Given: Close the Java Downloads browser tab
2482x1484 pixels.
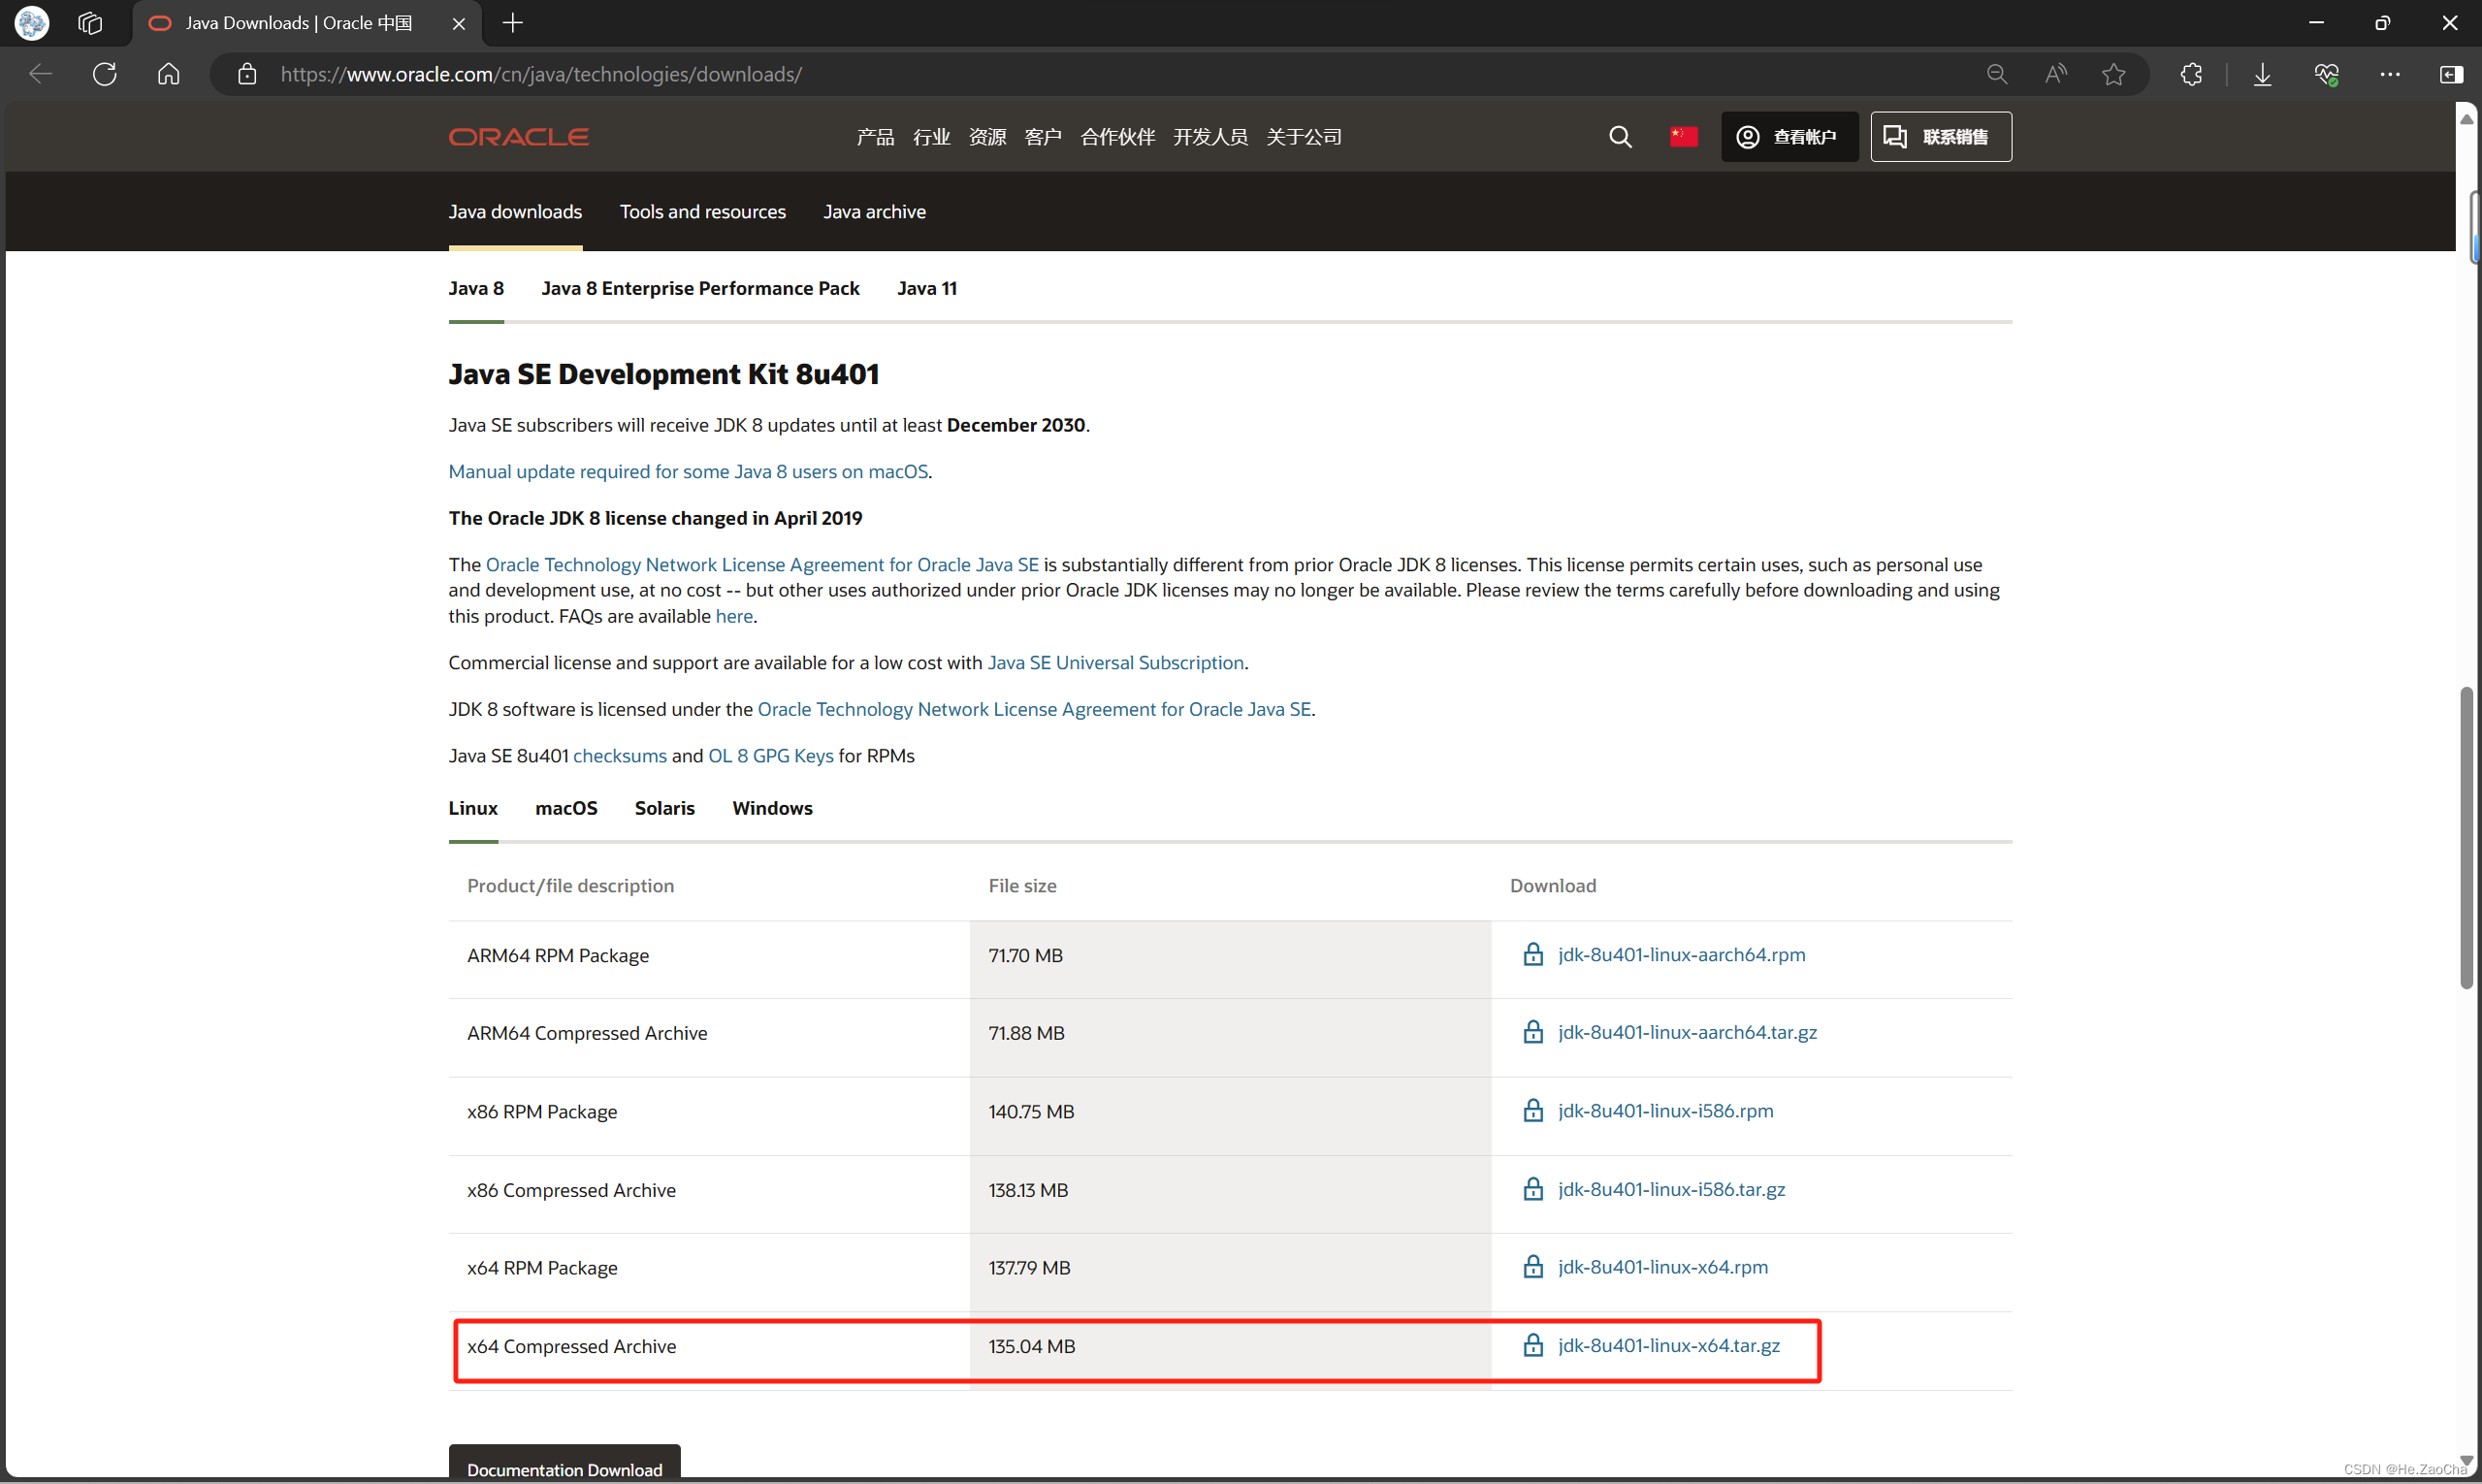Looking at the screenshot, I should 459,23.
